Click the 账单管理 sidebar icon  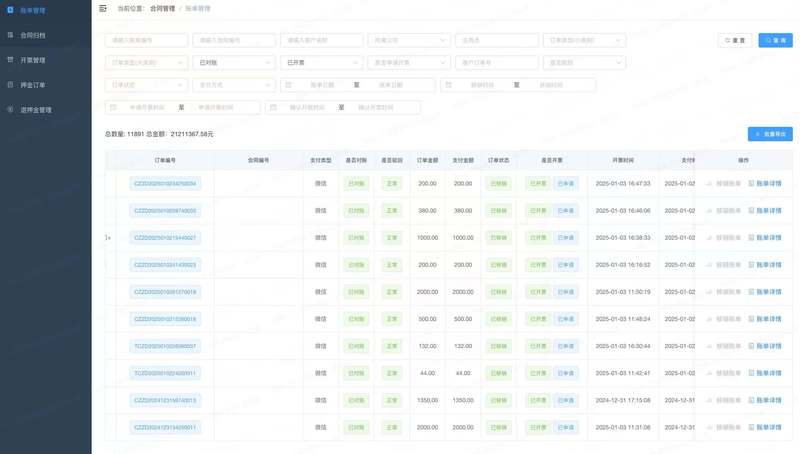click(x=10, y=10)
